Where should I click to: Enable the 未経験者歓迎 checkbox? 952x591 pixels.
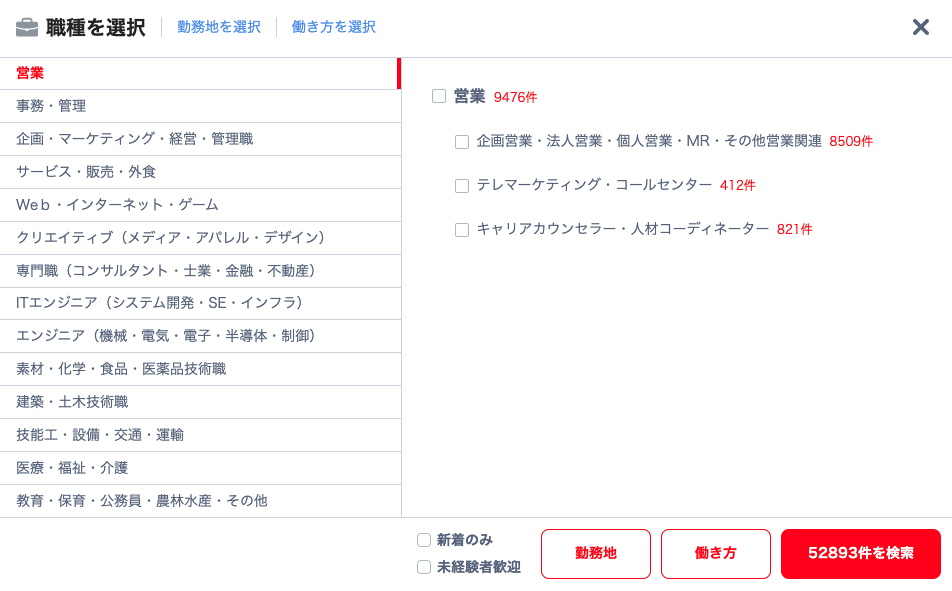(x=424, y=567)
